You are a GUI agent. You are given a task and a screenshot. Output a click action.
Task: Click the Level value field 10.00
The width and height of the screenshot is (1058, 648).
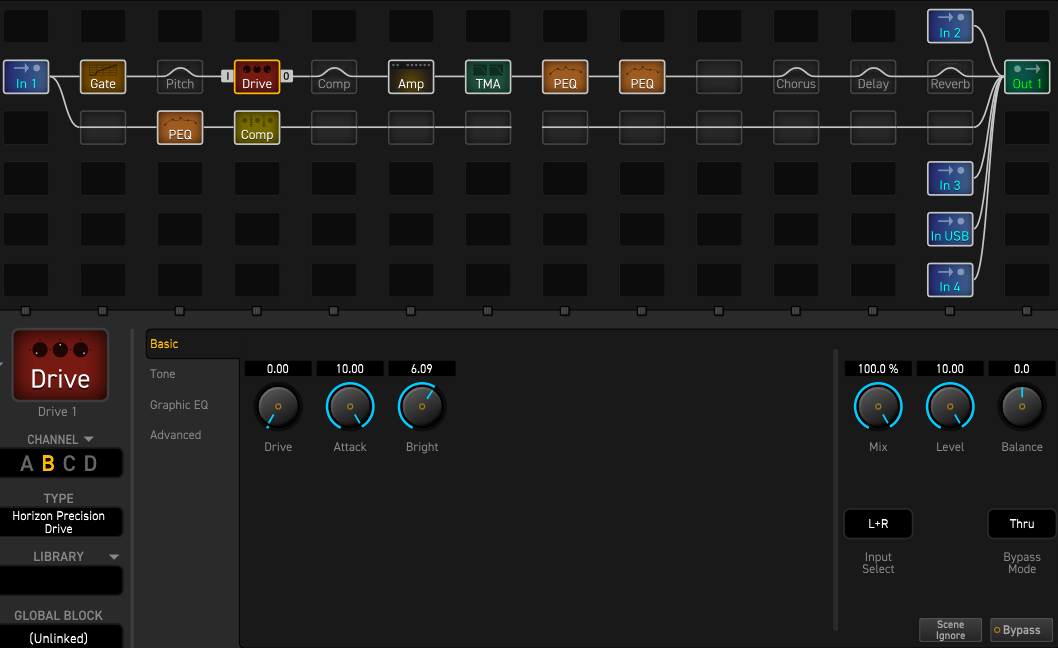pos(950,369)
